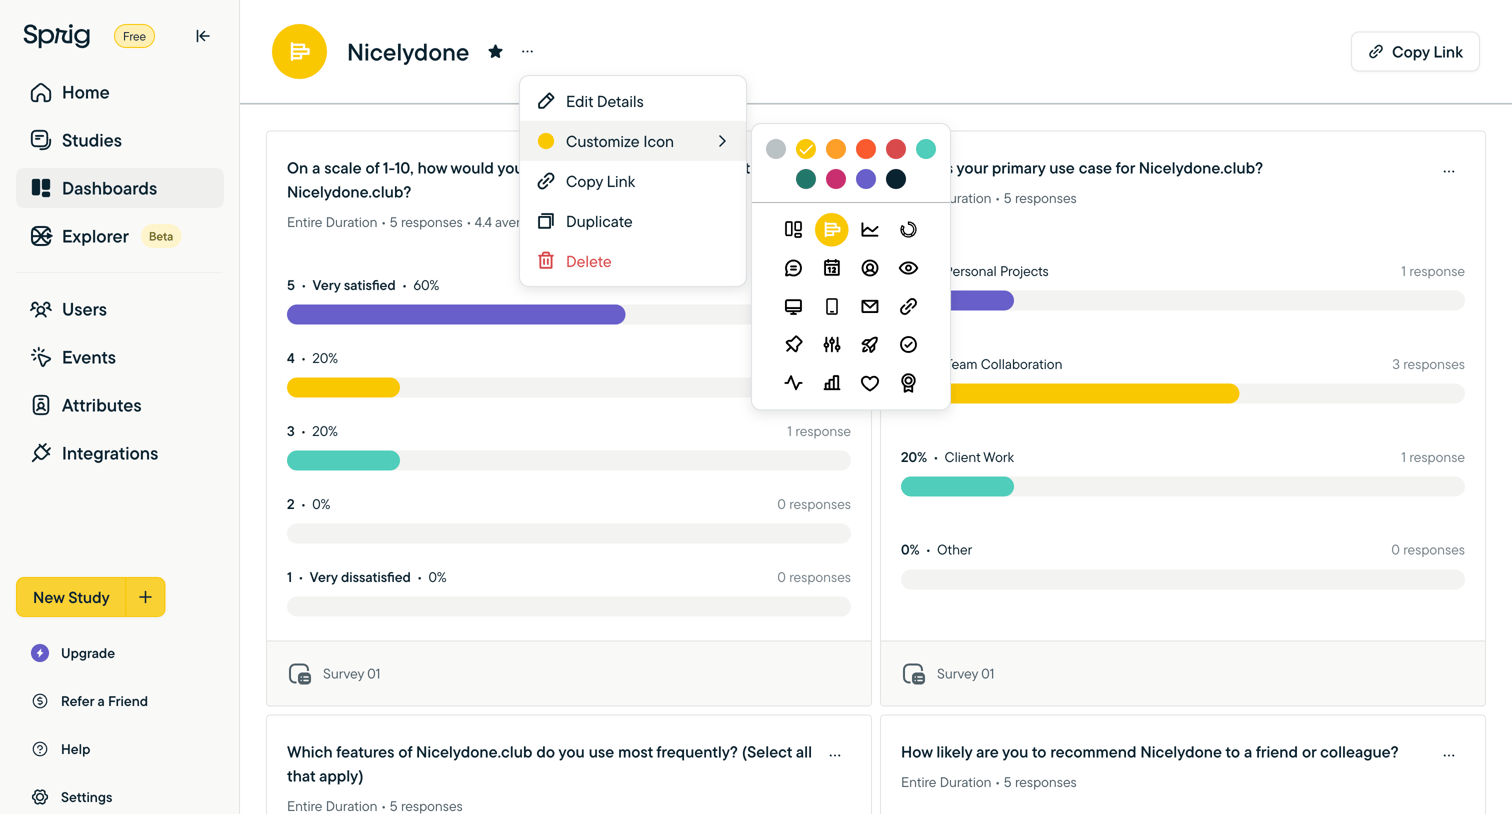The height and width of the screenshot is (814, 1512).
Task: Open Studies in the sidebar
Action: point(120,140)
